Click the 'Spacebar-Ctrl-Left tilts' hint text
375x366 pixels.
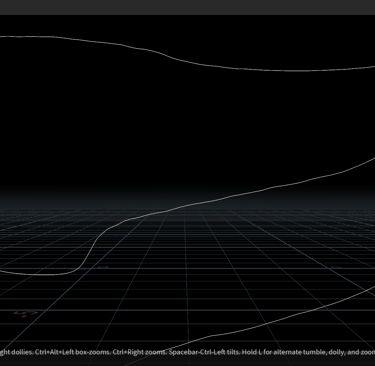pos(201,352)
